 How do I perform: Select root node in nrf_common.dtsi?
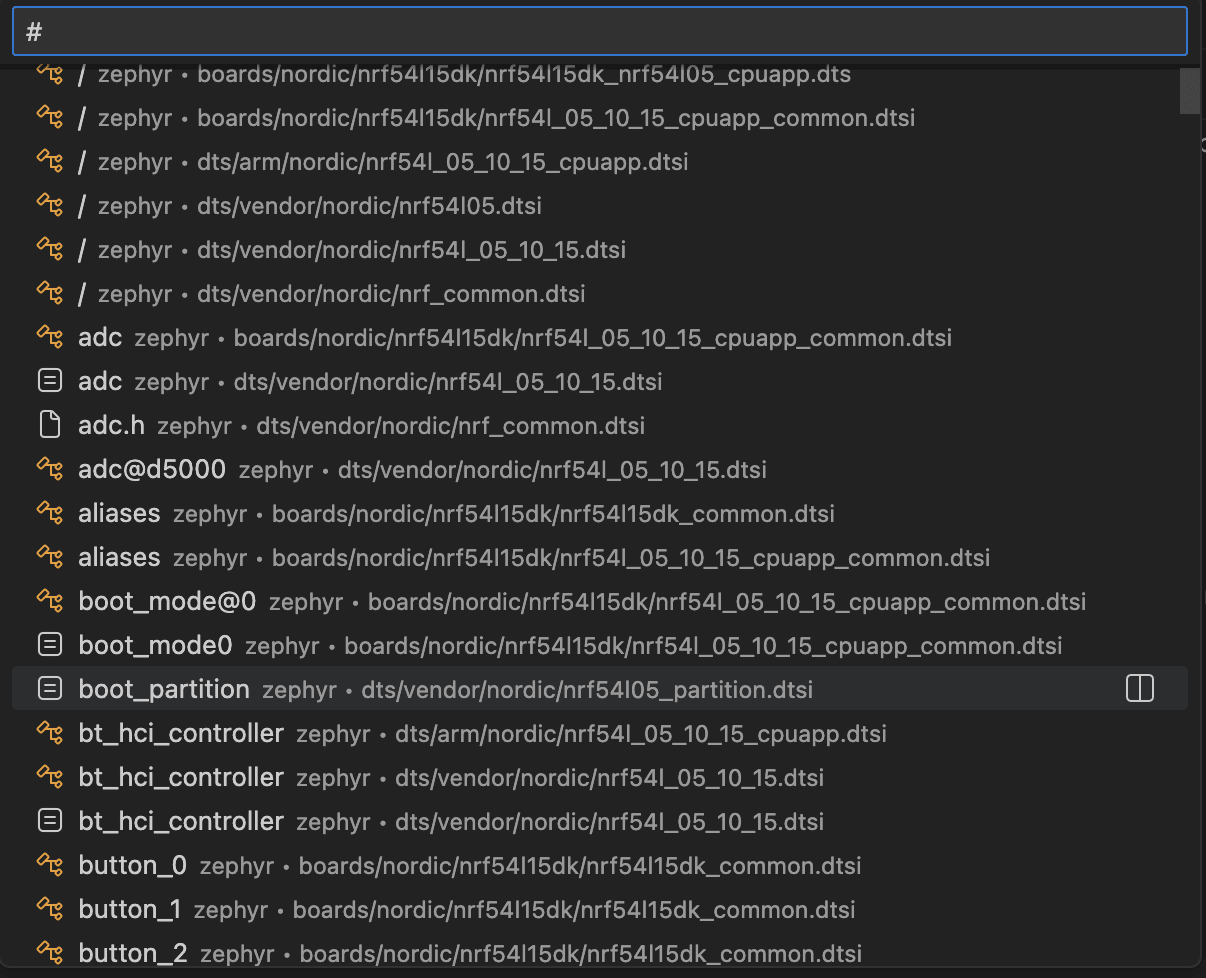[599, 294]
